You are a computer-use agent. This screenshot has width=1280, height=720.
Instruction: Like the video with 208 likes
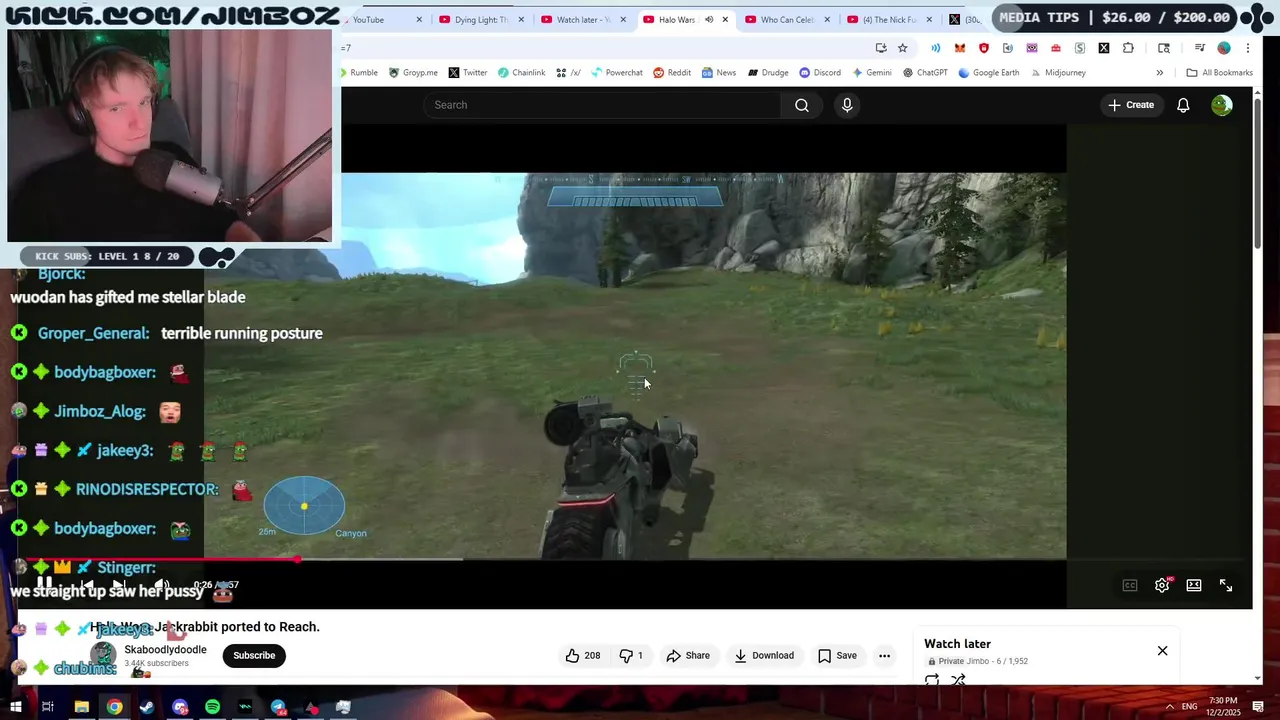[582, 656]
